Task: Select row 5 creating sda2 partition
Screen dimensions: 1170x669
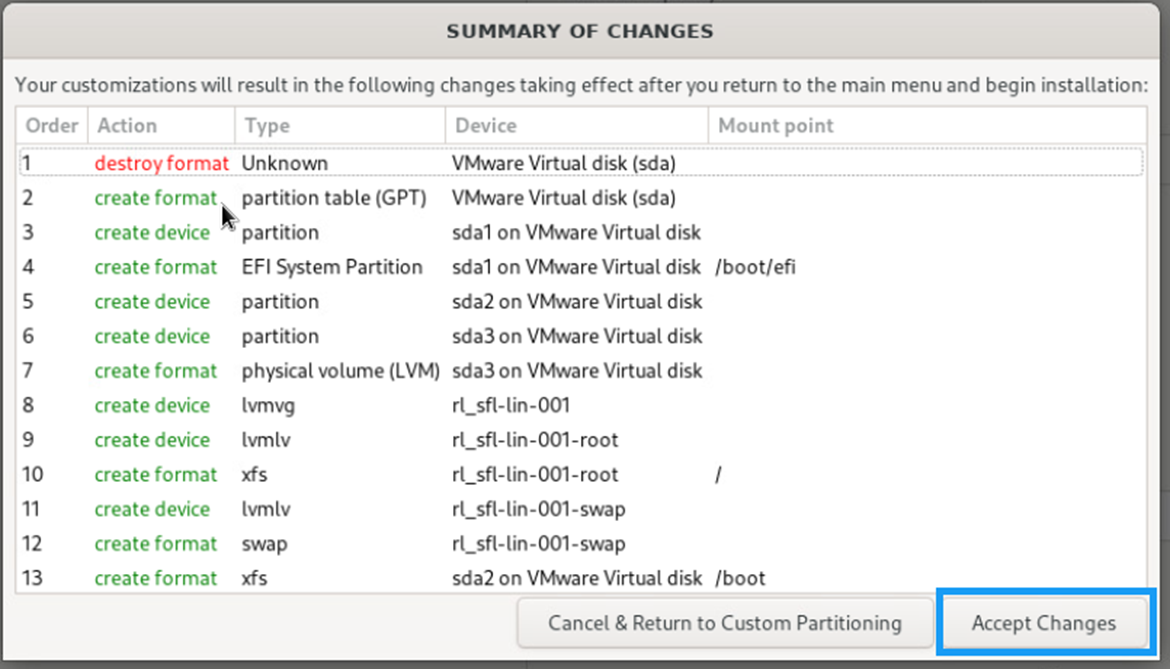Action: [x=581, y=301]
